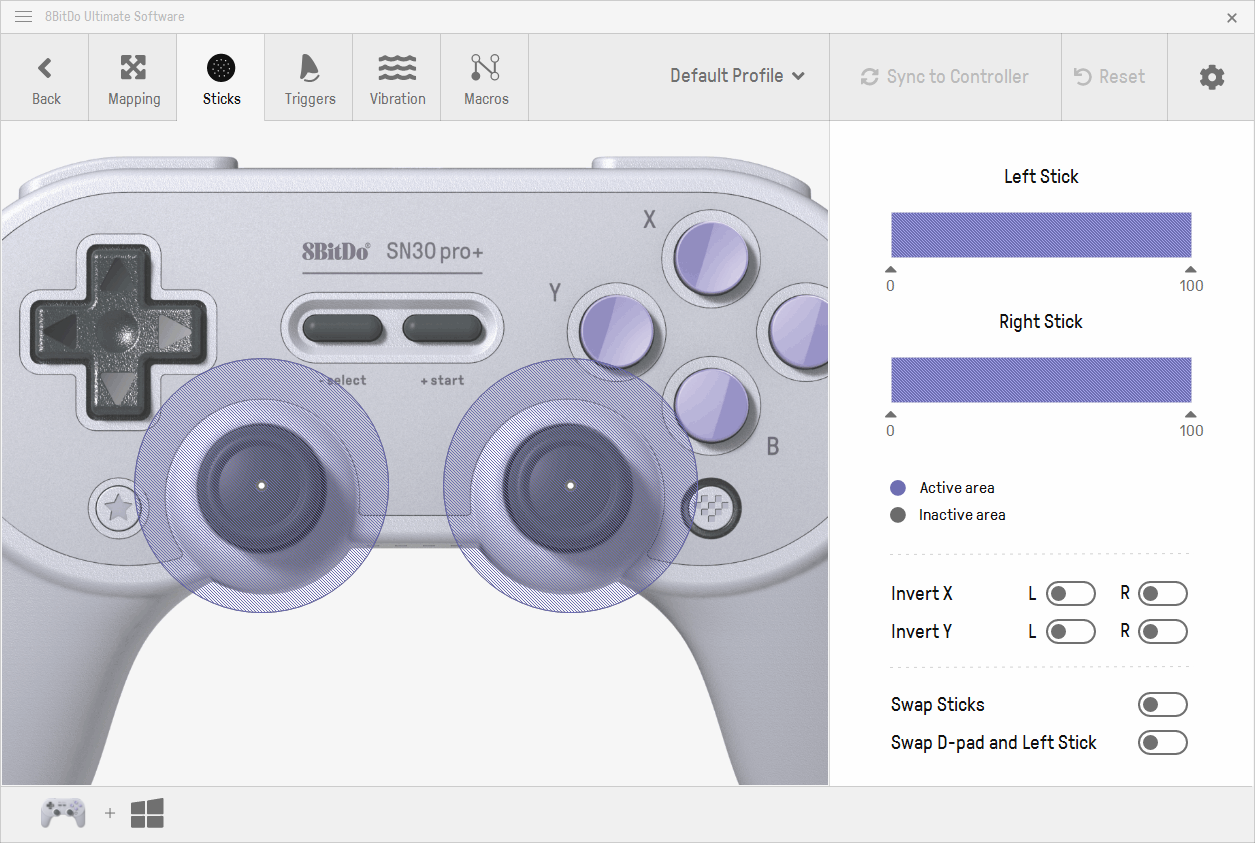
Task: Open the hamburger menu icon
Action: pos(23,17)
